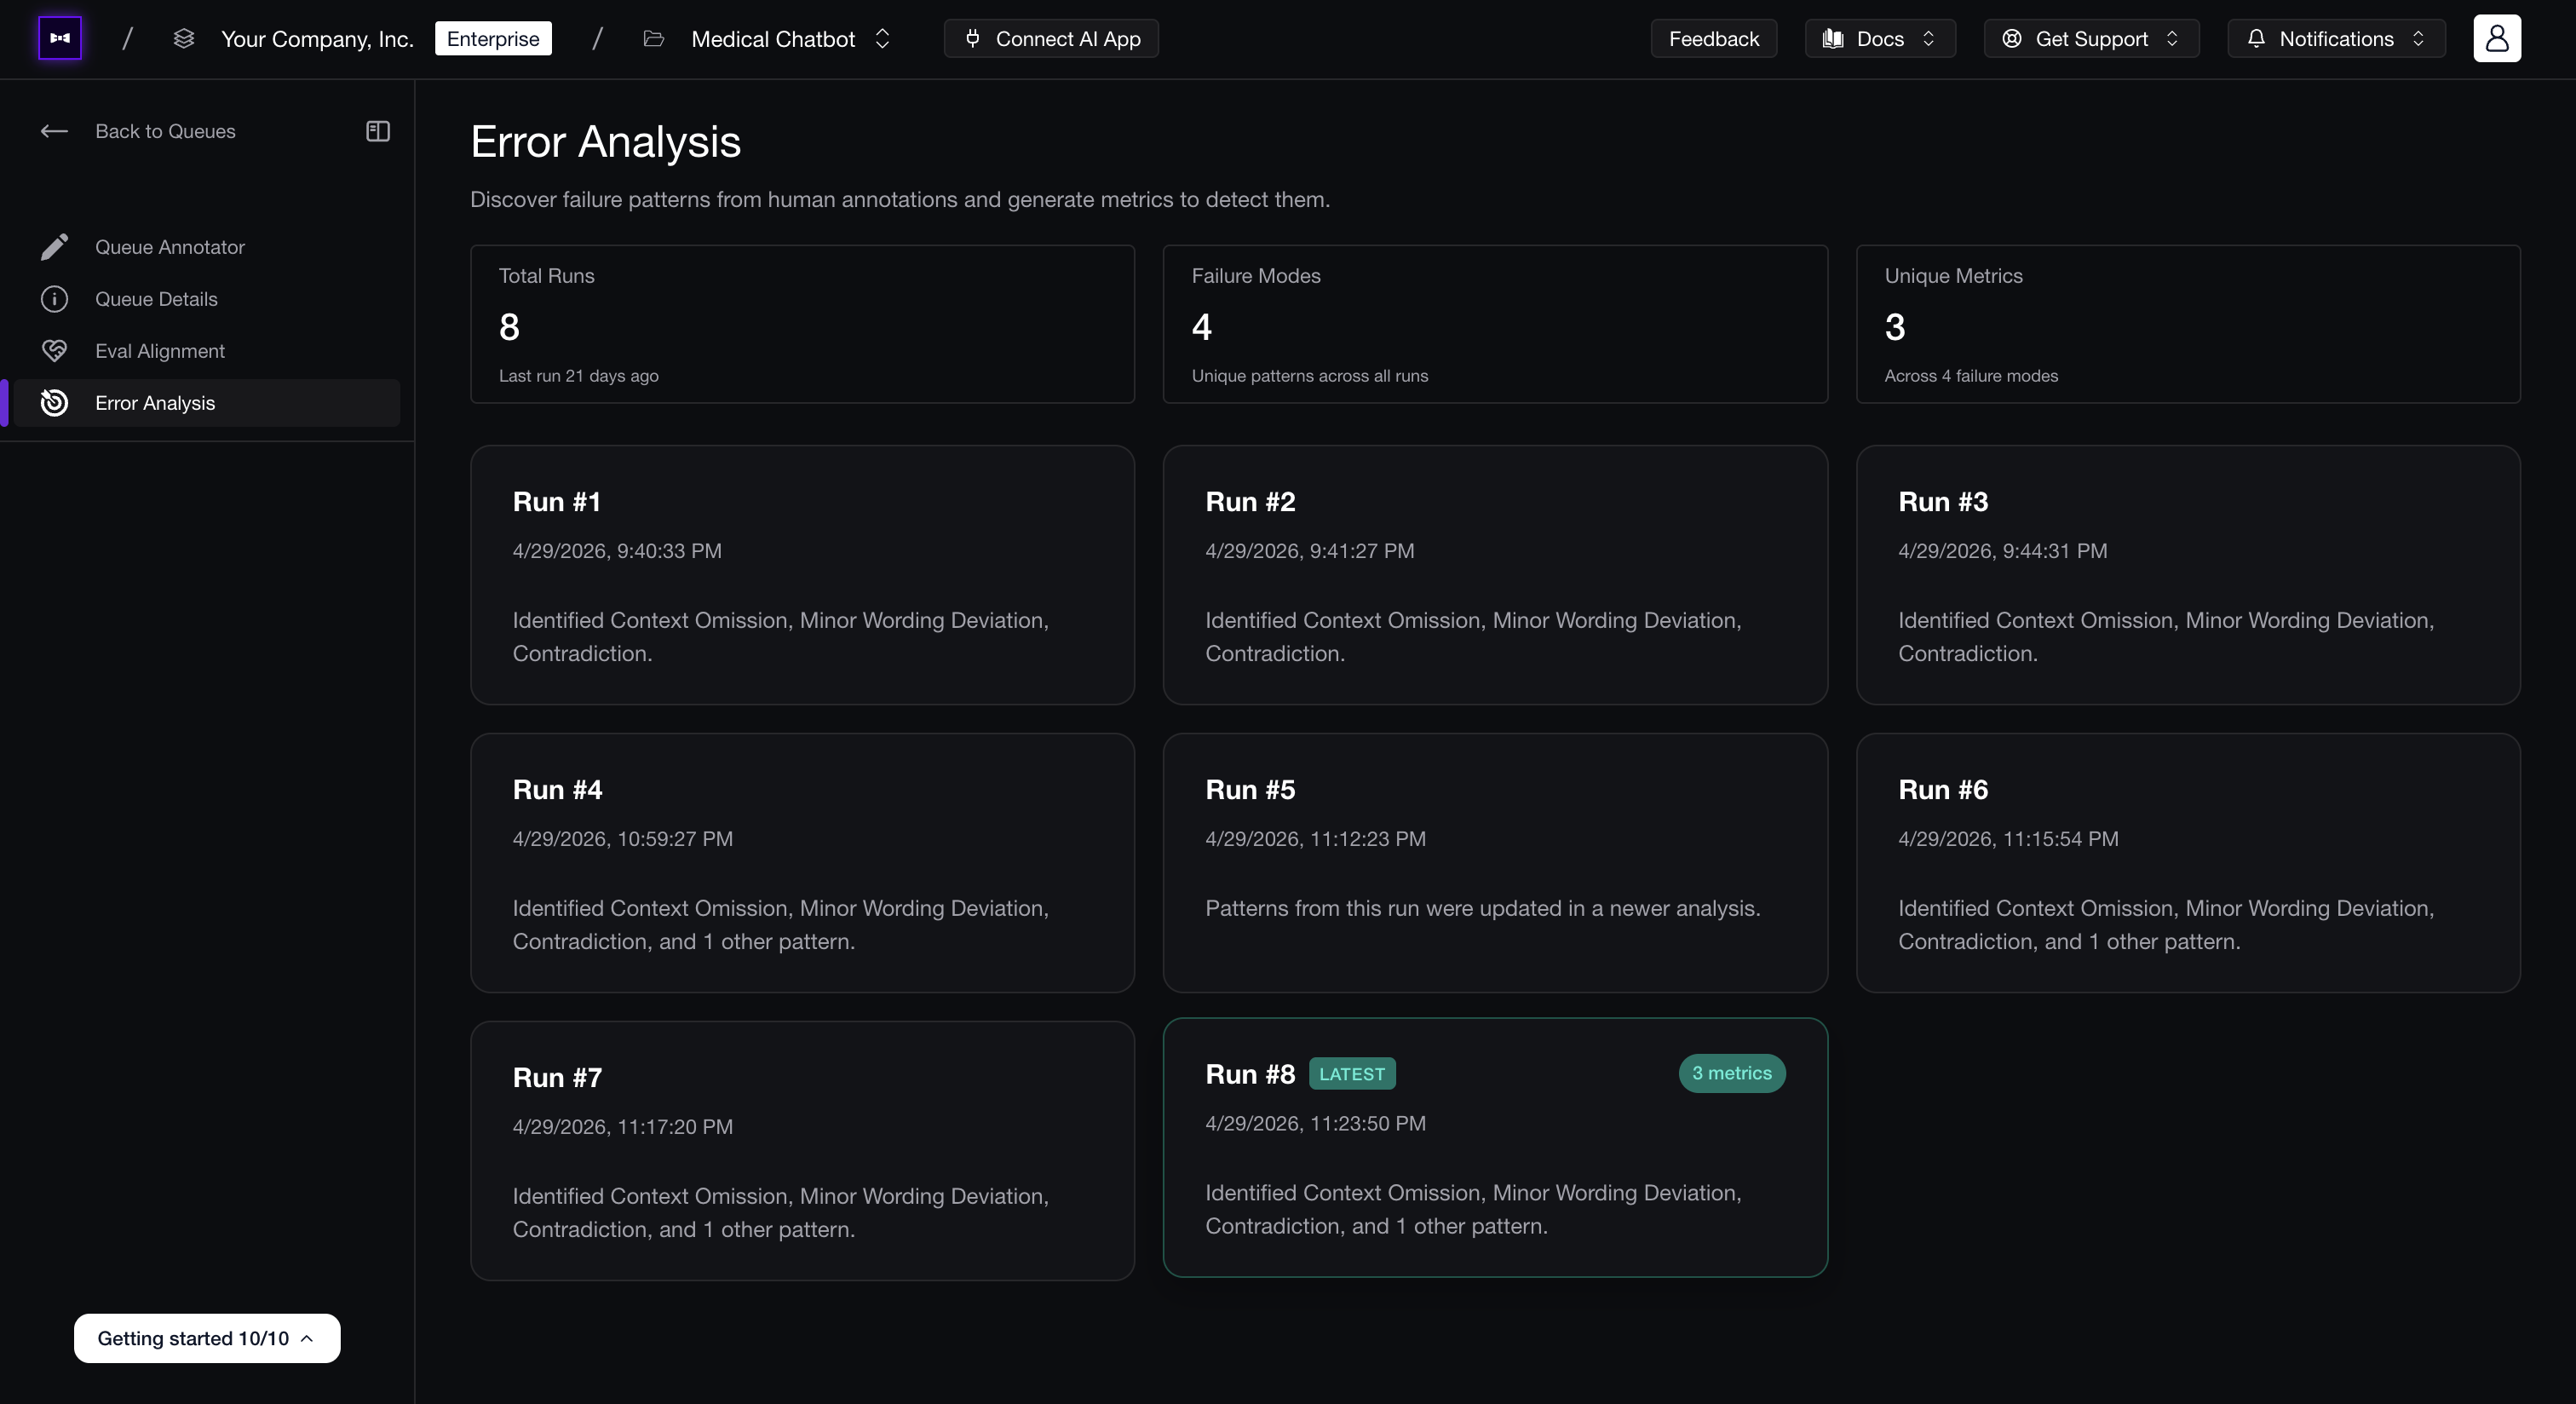Click the Medical Chatbot project name
The width and height of the screenshot is (2576, 1404).
773,38
